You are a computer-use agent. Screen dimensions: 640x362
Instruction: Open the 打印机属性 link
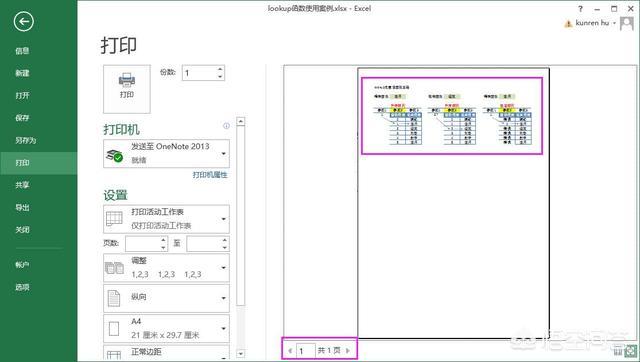(210, 175)
